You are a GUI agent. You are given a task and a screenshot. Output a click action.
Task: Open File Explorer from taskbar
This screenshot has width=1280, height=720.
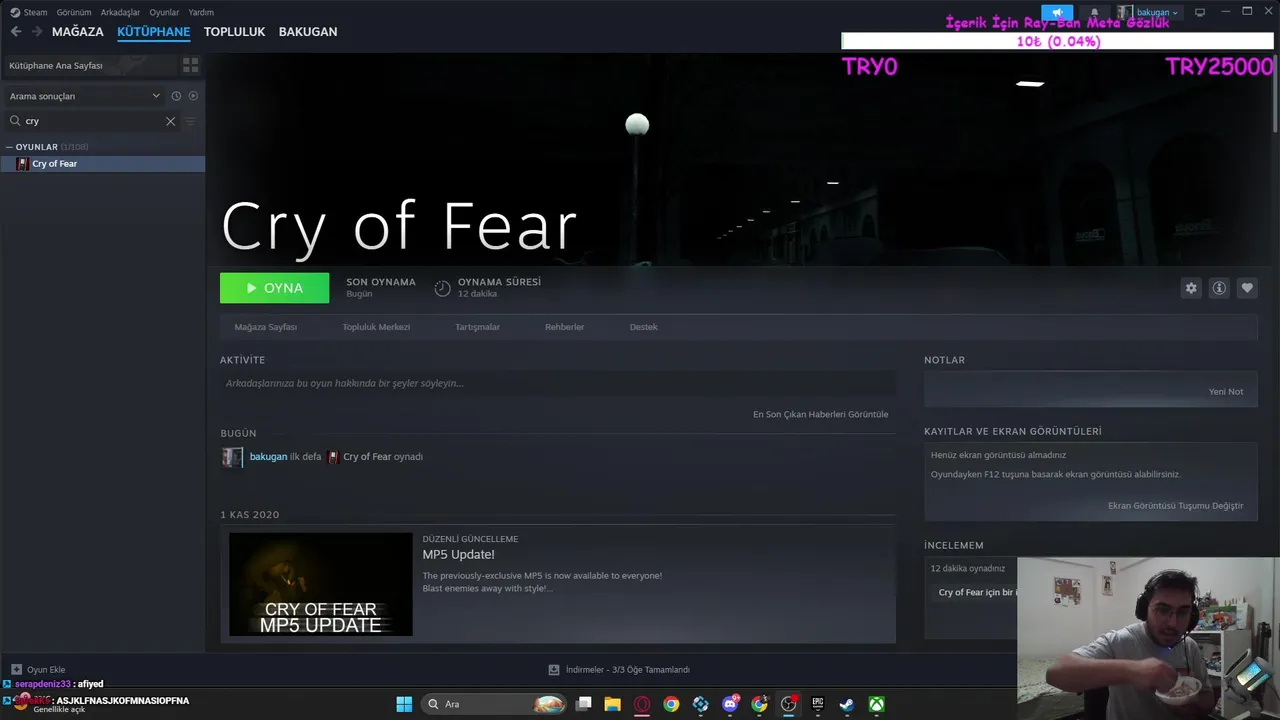point(612,704)
